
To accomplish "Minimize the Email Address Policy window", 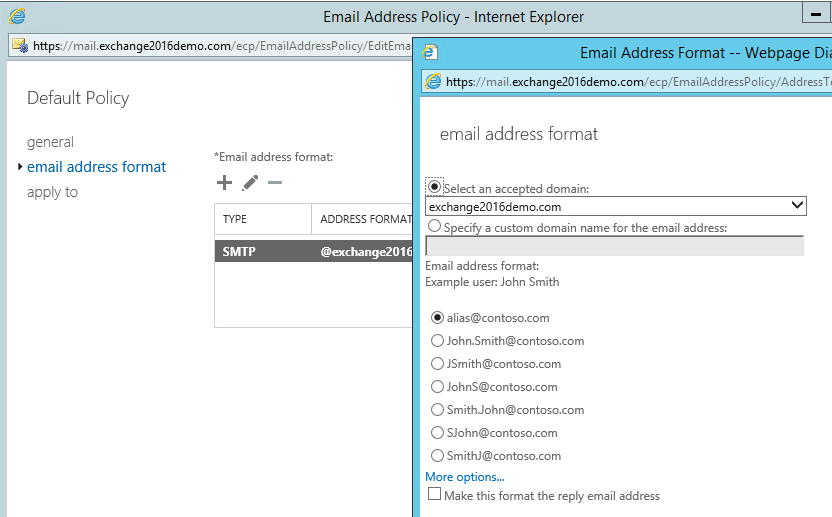I will pyautogui.click(x=816, y=14).
